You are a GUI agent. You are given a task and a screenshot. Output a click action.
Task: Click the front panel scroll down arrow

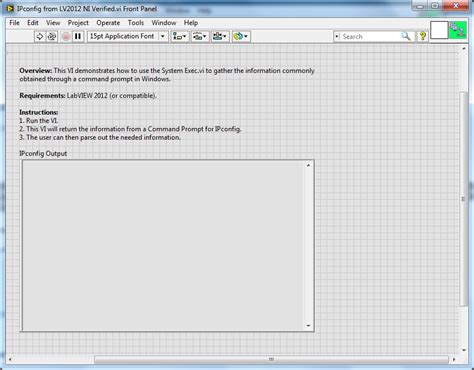pyautogui.click(x=463, y=350)
